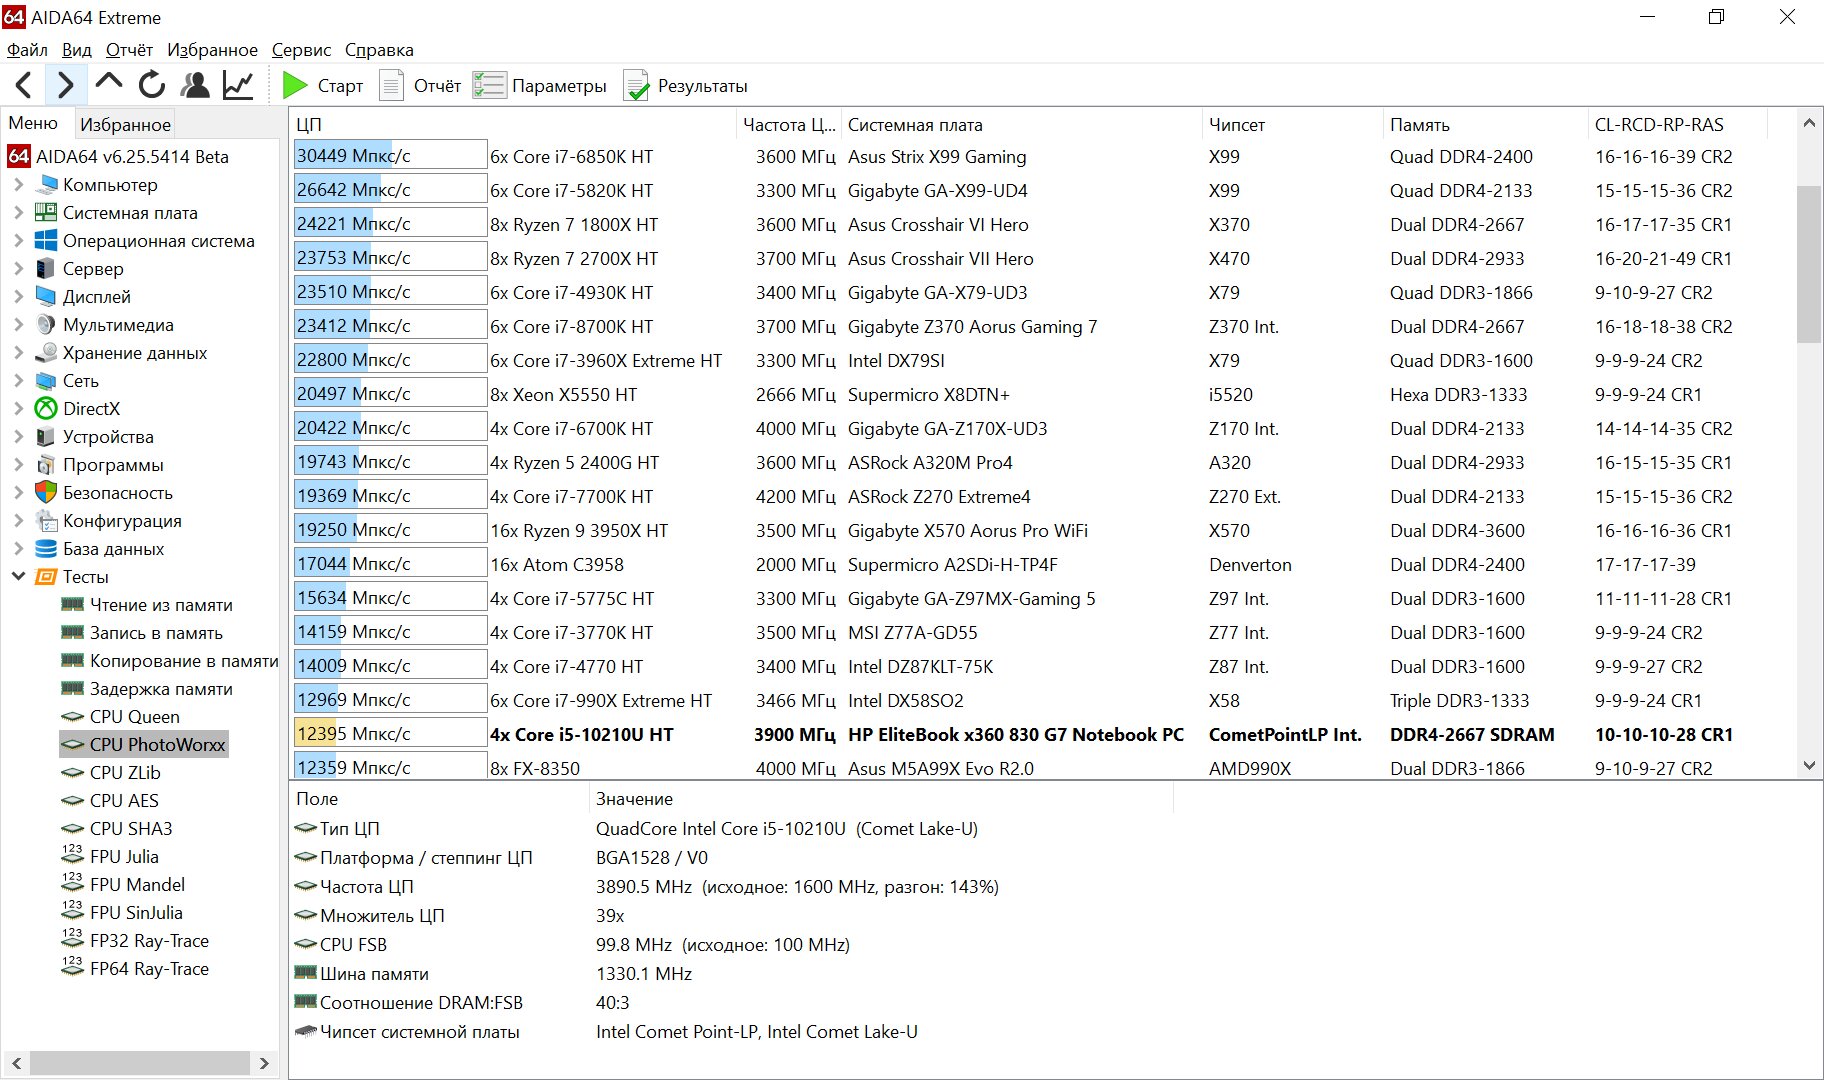The width and height of the screenshot is (1824, 1080).
Task: Click the Тесты folder icon
Action: (46, 577)
